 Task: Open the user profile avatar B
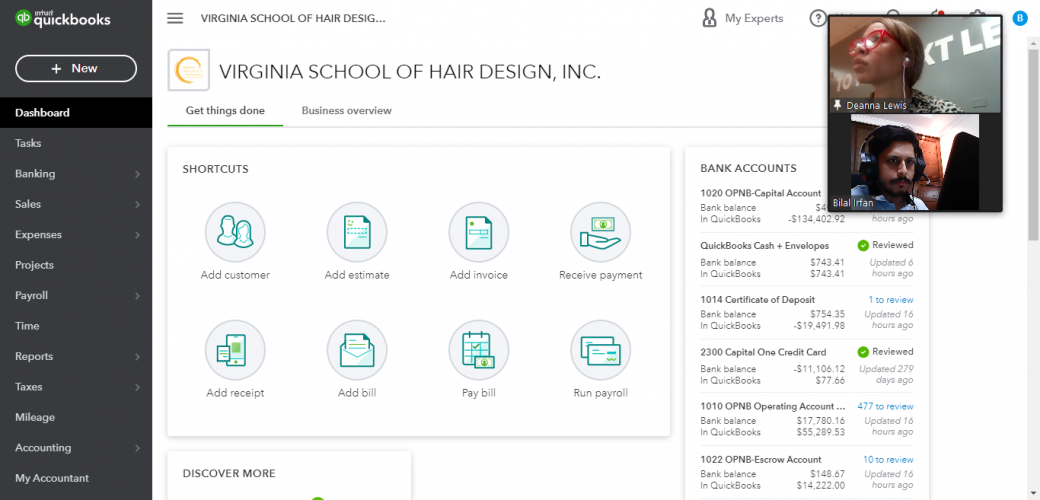click(1019, 19)
